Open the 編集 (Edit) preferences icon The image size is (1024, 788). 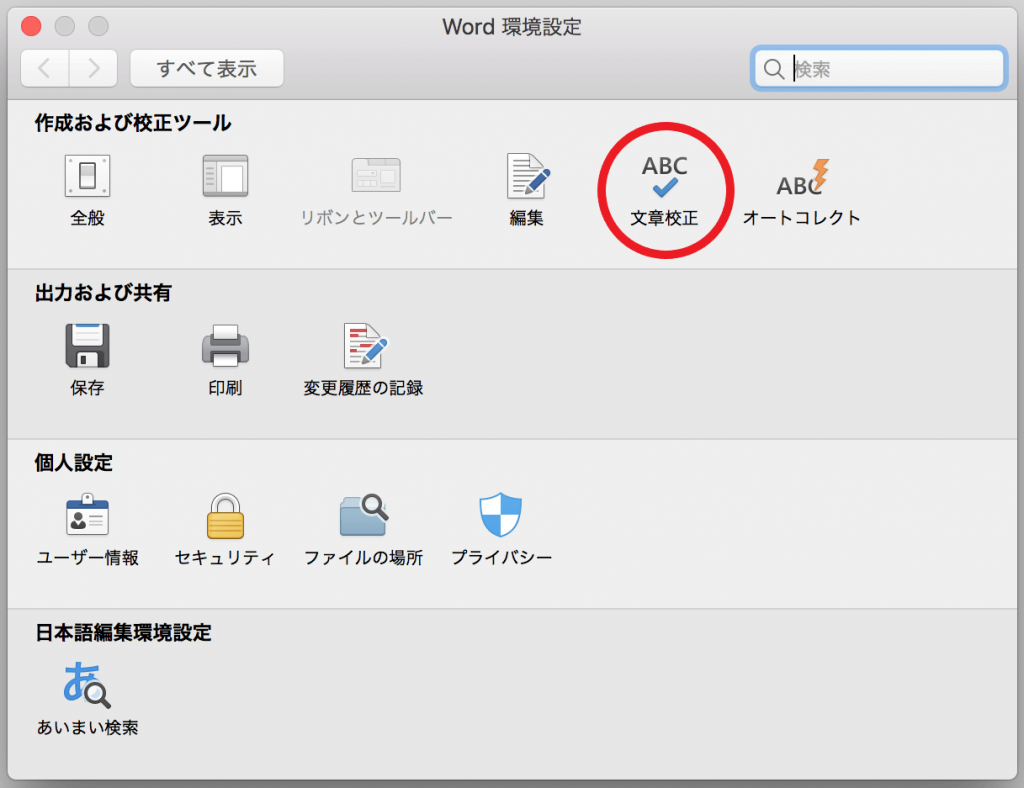pos(528,176)
